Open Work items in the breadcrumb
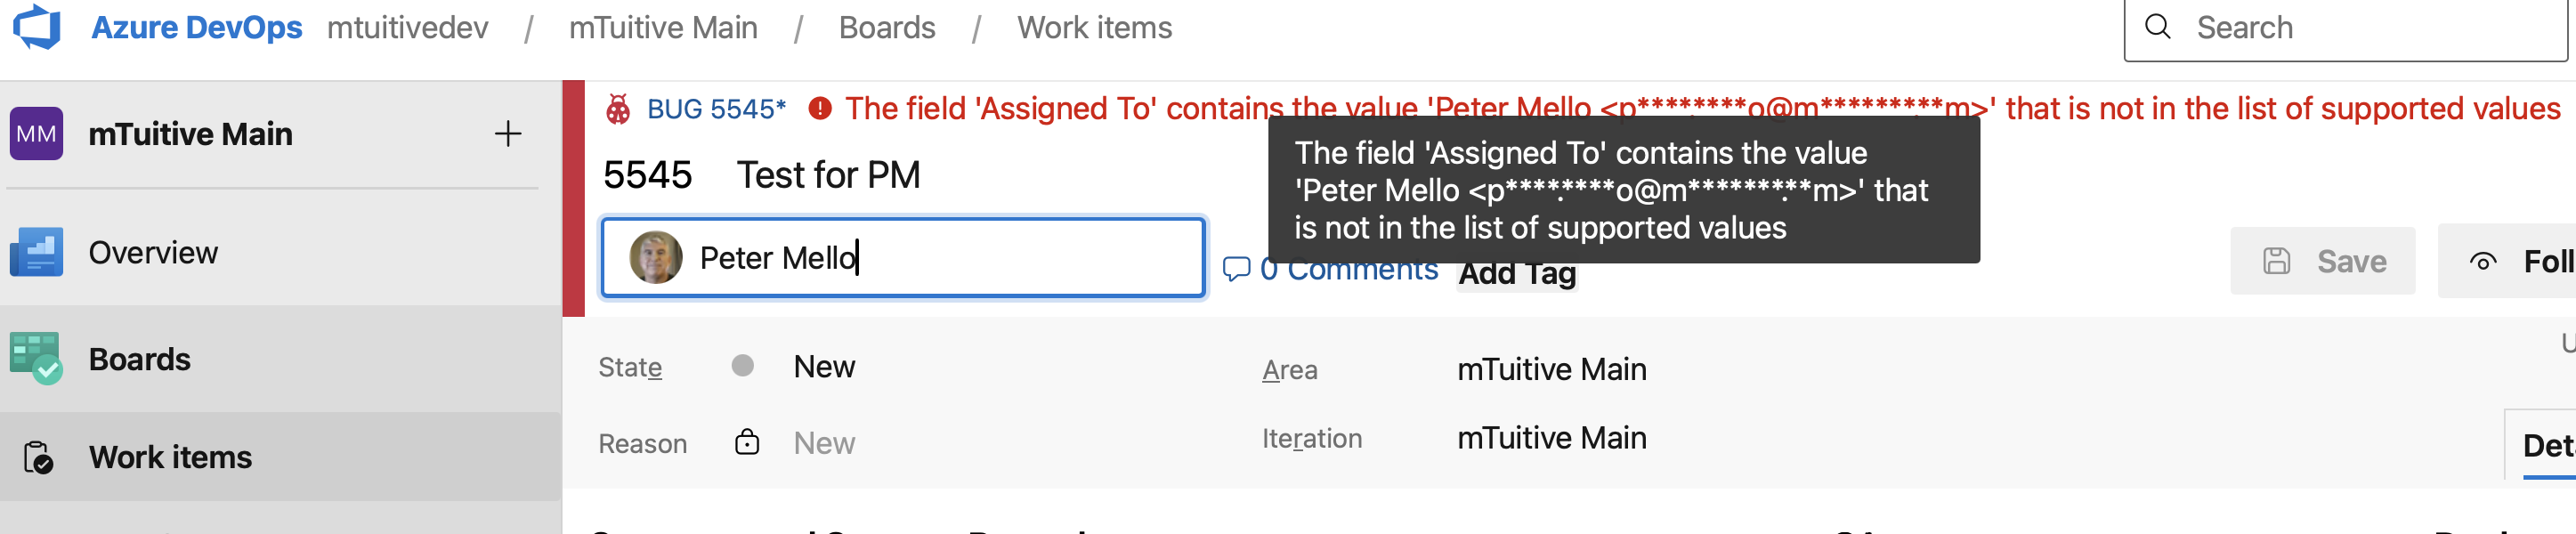This screenshot has height=534, width=2576. pos(1094,27)
